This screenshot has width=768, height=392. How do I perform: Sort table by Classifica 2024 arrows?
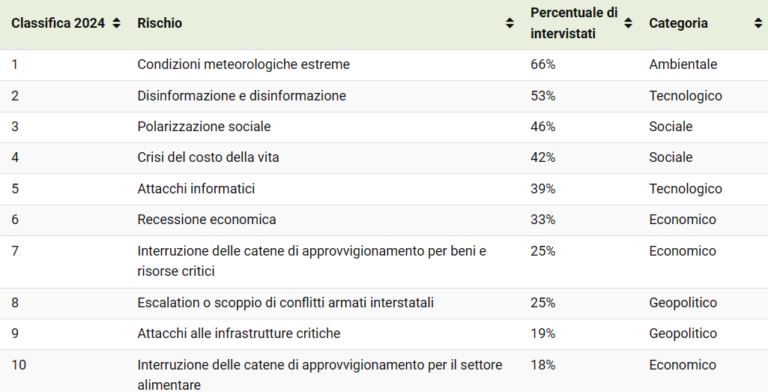[117, 23]
